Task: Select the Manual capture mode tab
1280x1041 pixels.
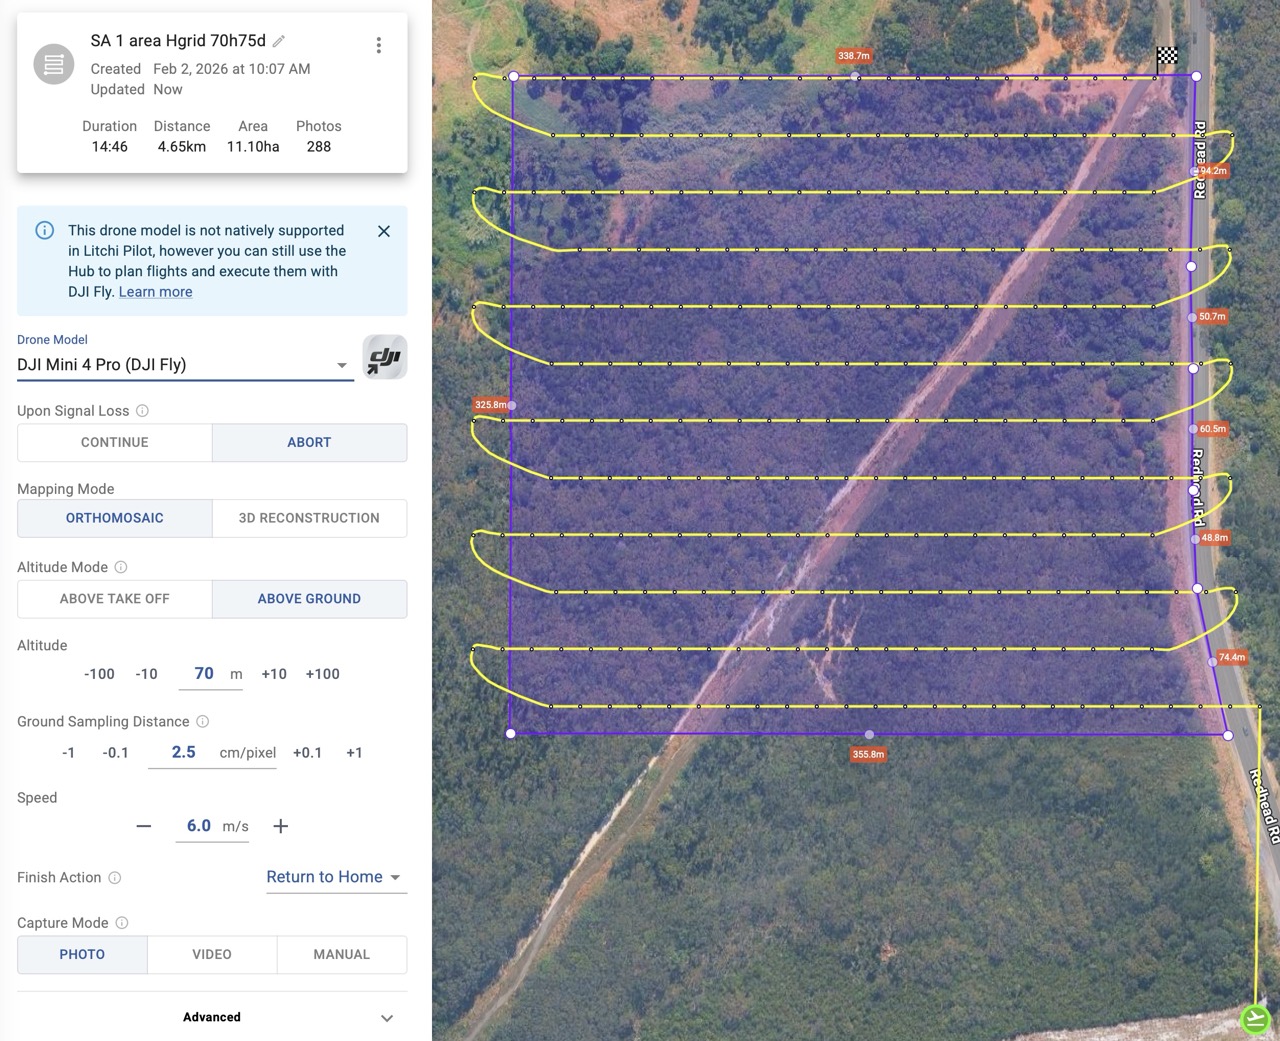Action: tap(341, 955)
